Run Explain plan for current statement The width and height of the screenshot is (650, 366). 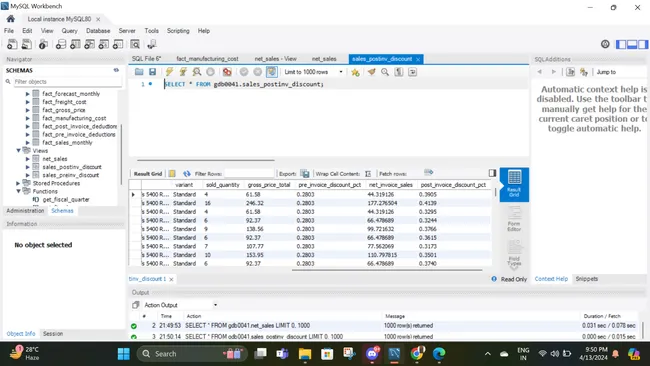(x=197, y=72)
